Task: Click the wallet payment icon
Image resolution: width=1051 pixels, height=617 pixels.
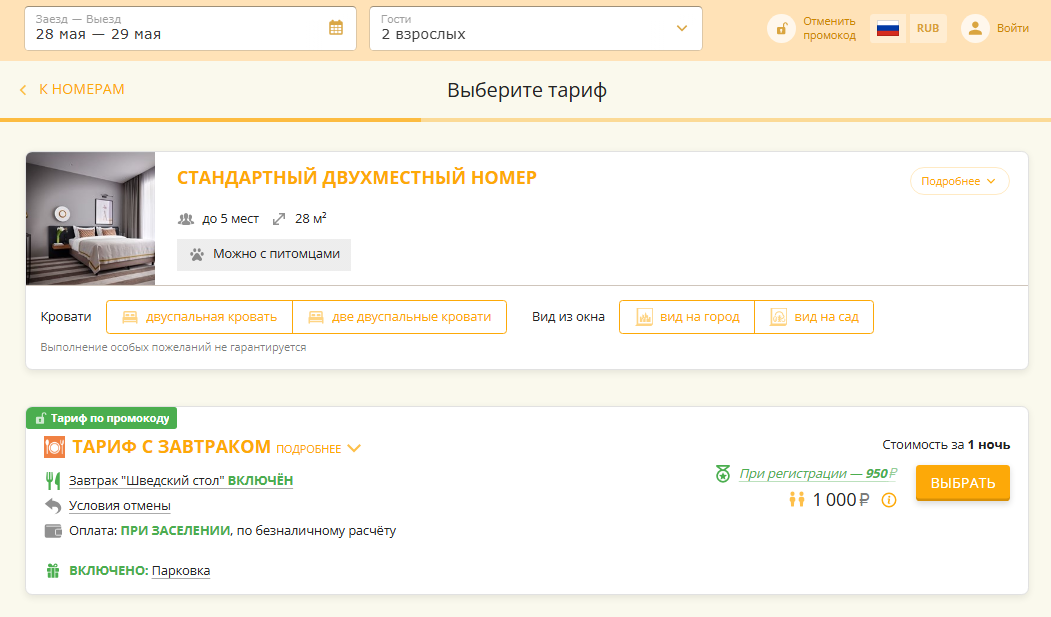Action: [53, 531]
